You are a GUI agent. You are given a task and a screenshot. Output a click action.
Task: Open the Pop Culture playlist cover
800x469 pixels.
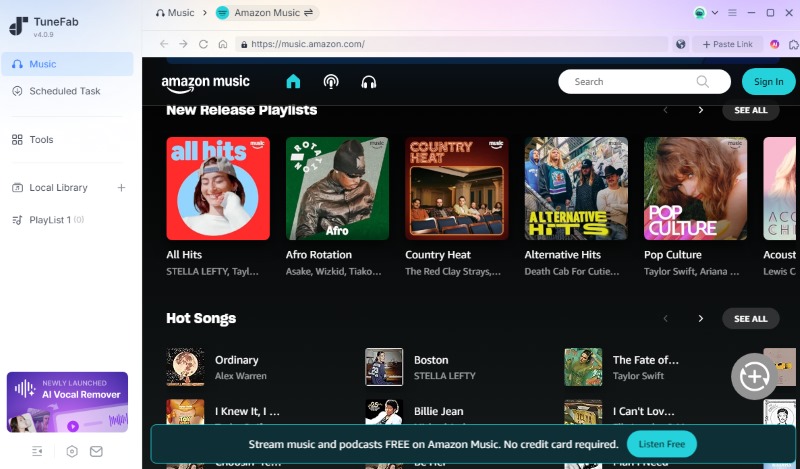[695, 188]
